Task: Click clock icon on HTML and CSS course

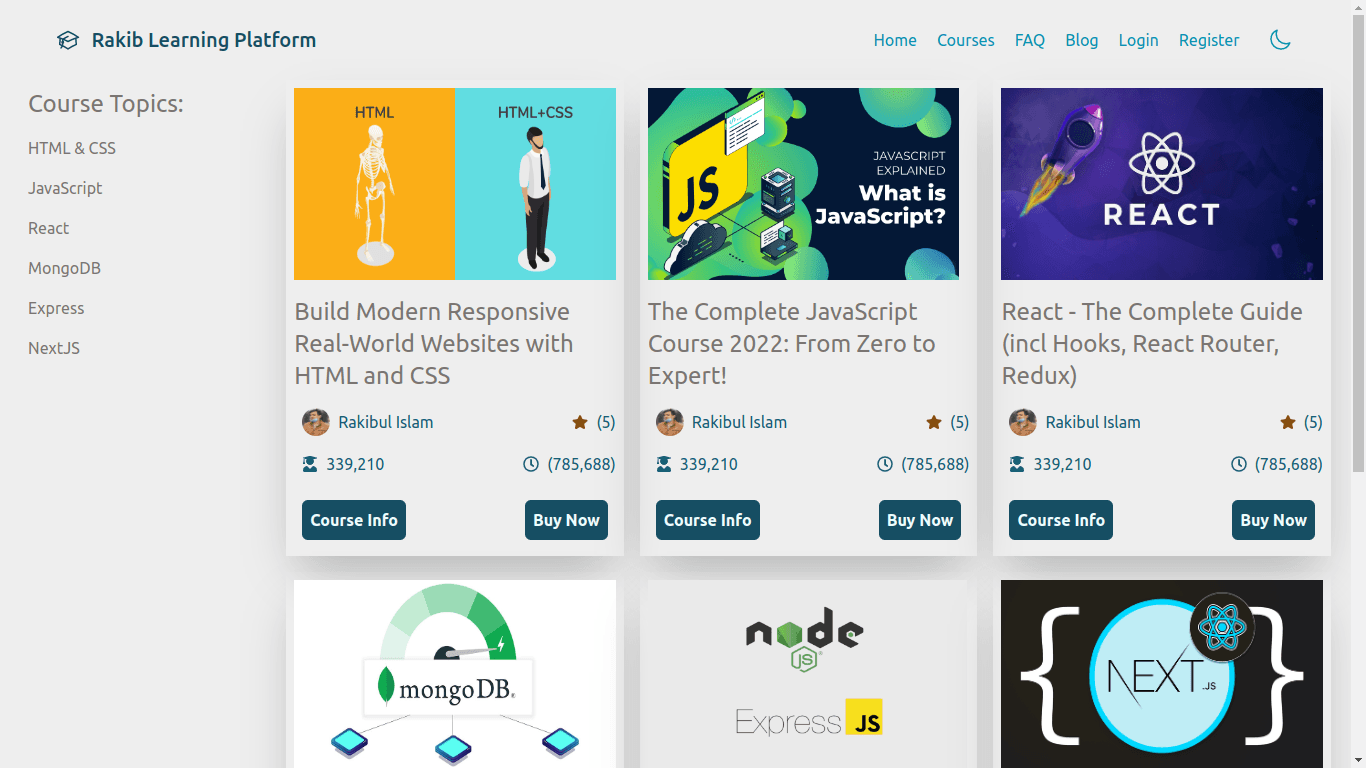Action: coord(531,464)
